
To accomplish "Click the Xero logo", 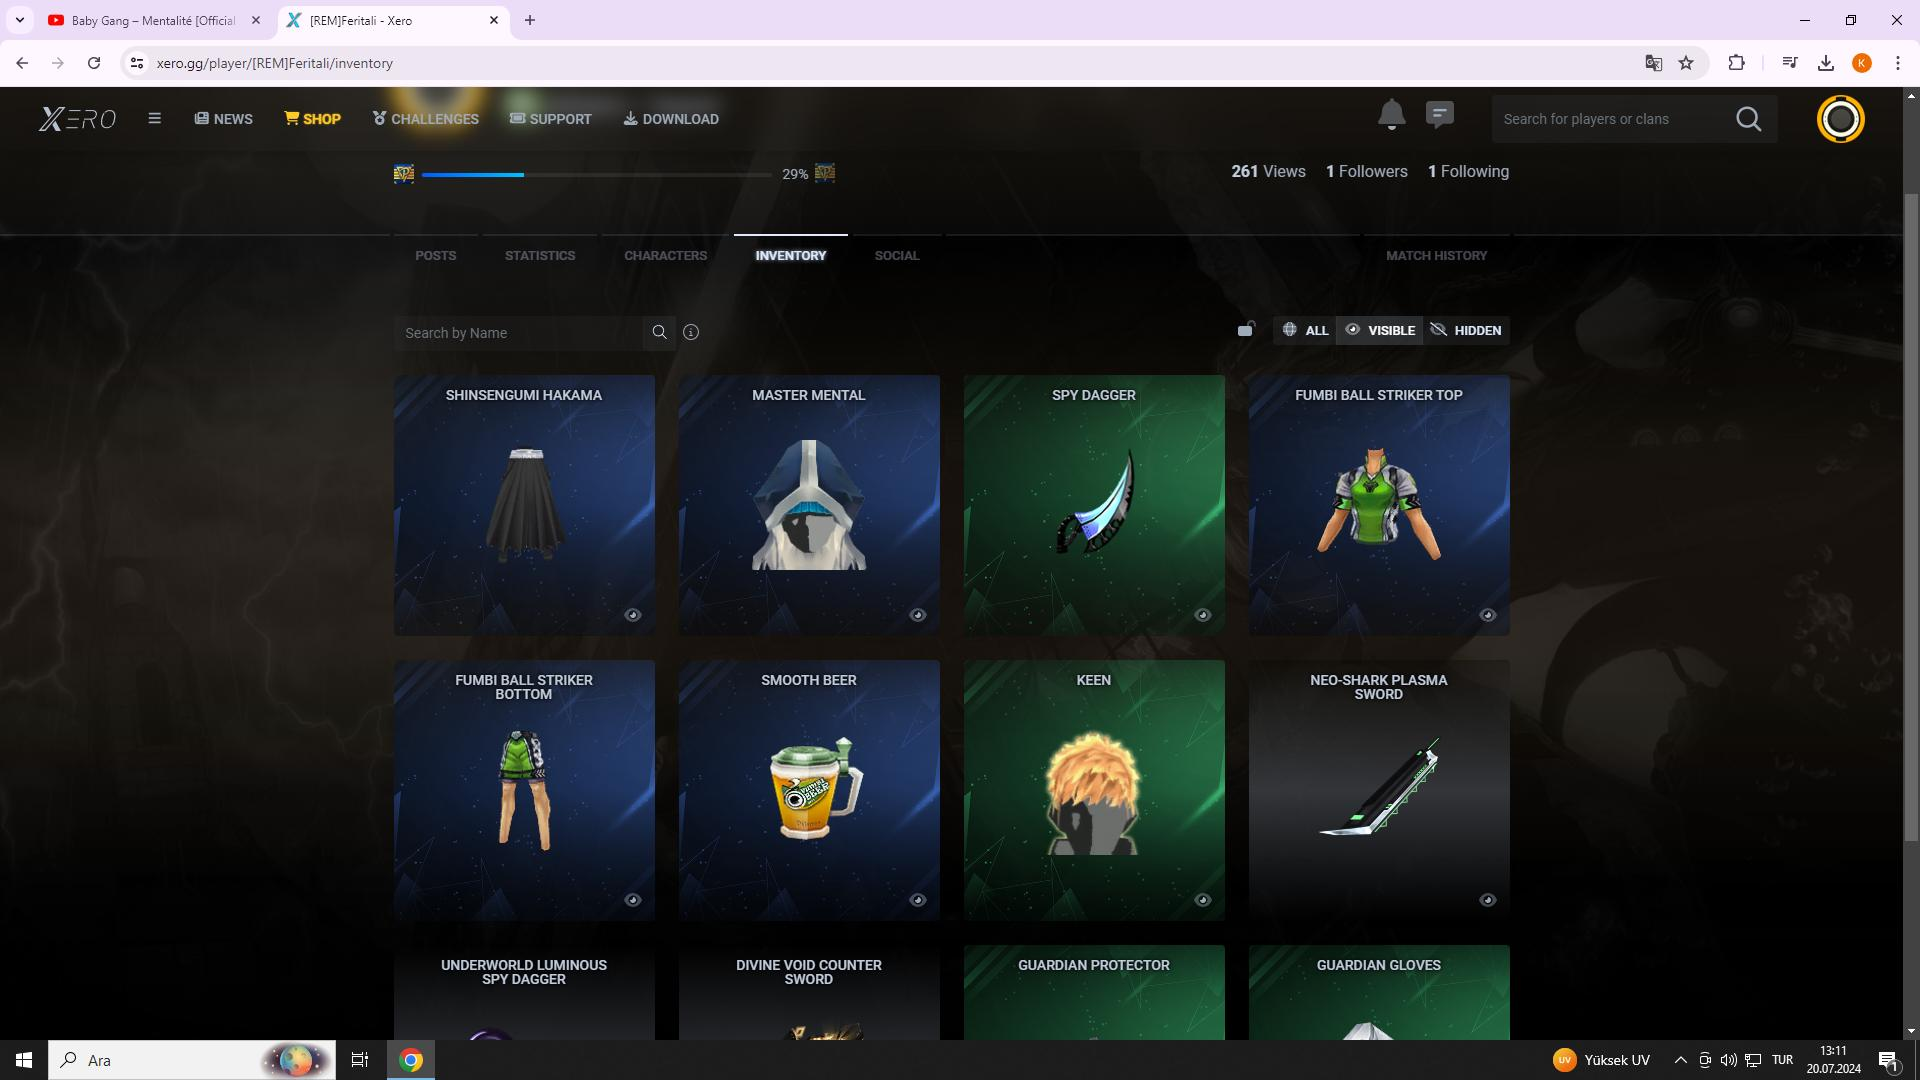I will point(77,119).
